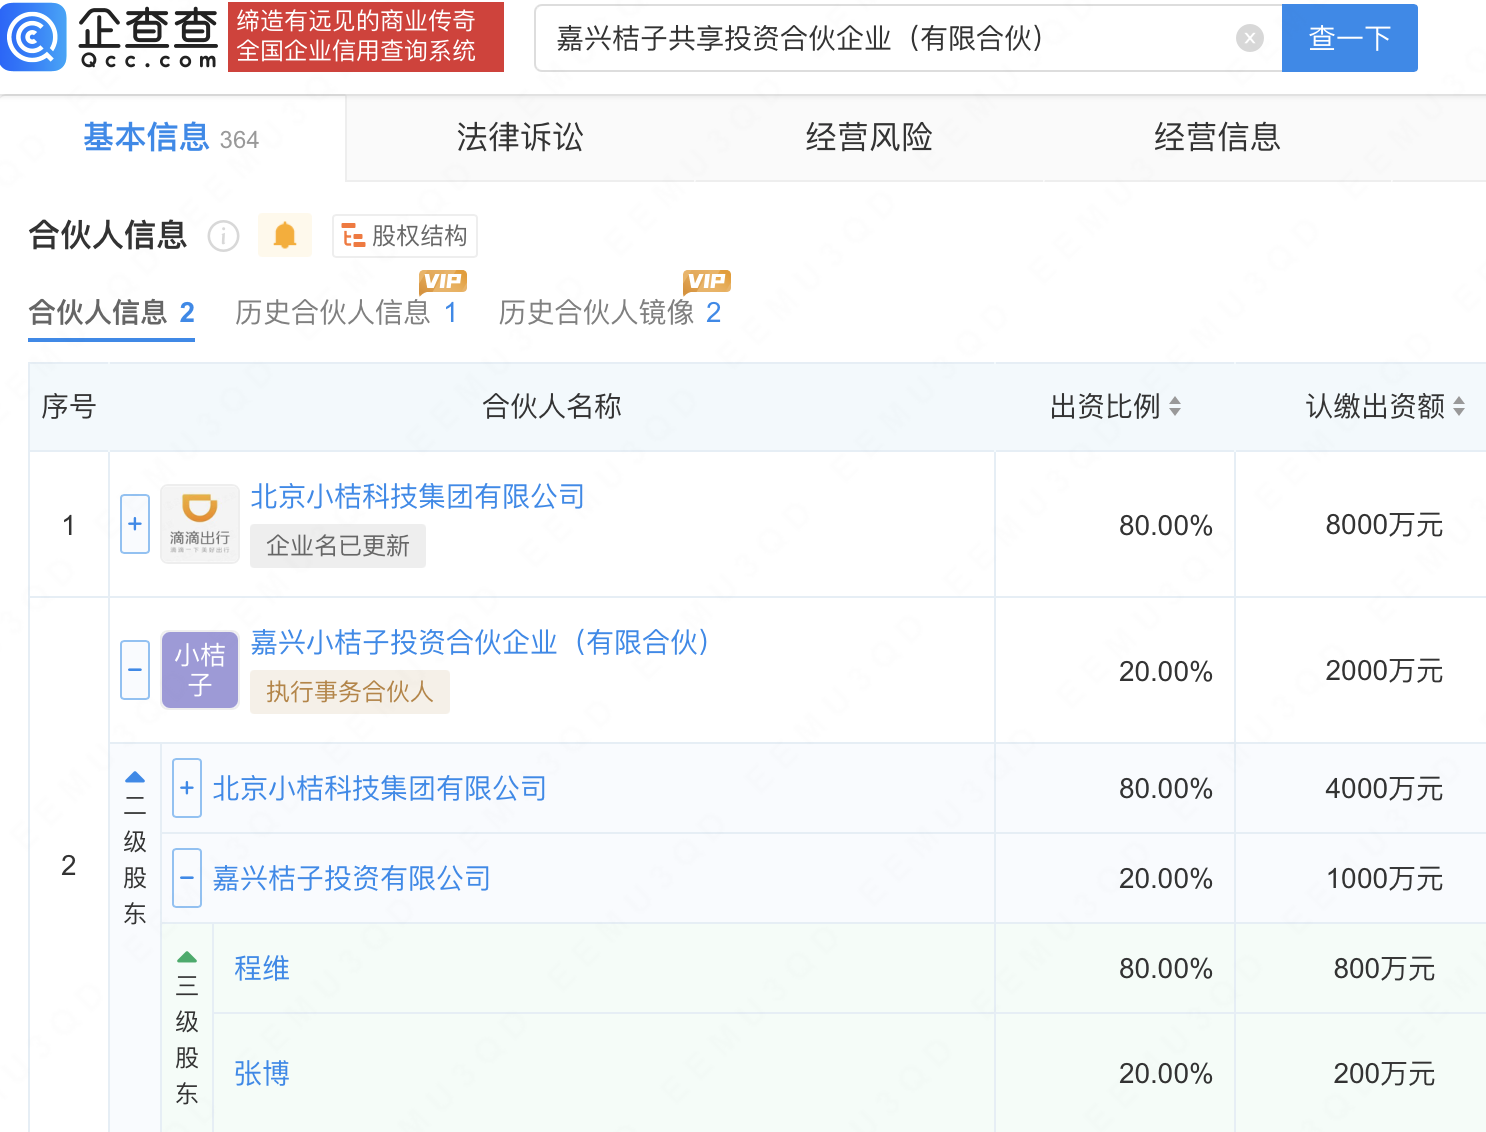Click the info icon beside 合伙人信息

point(223,236)
